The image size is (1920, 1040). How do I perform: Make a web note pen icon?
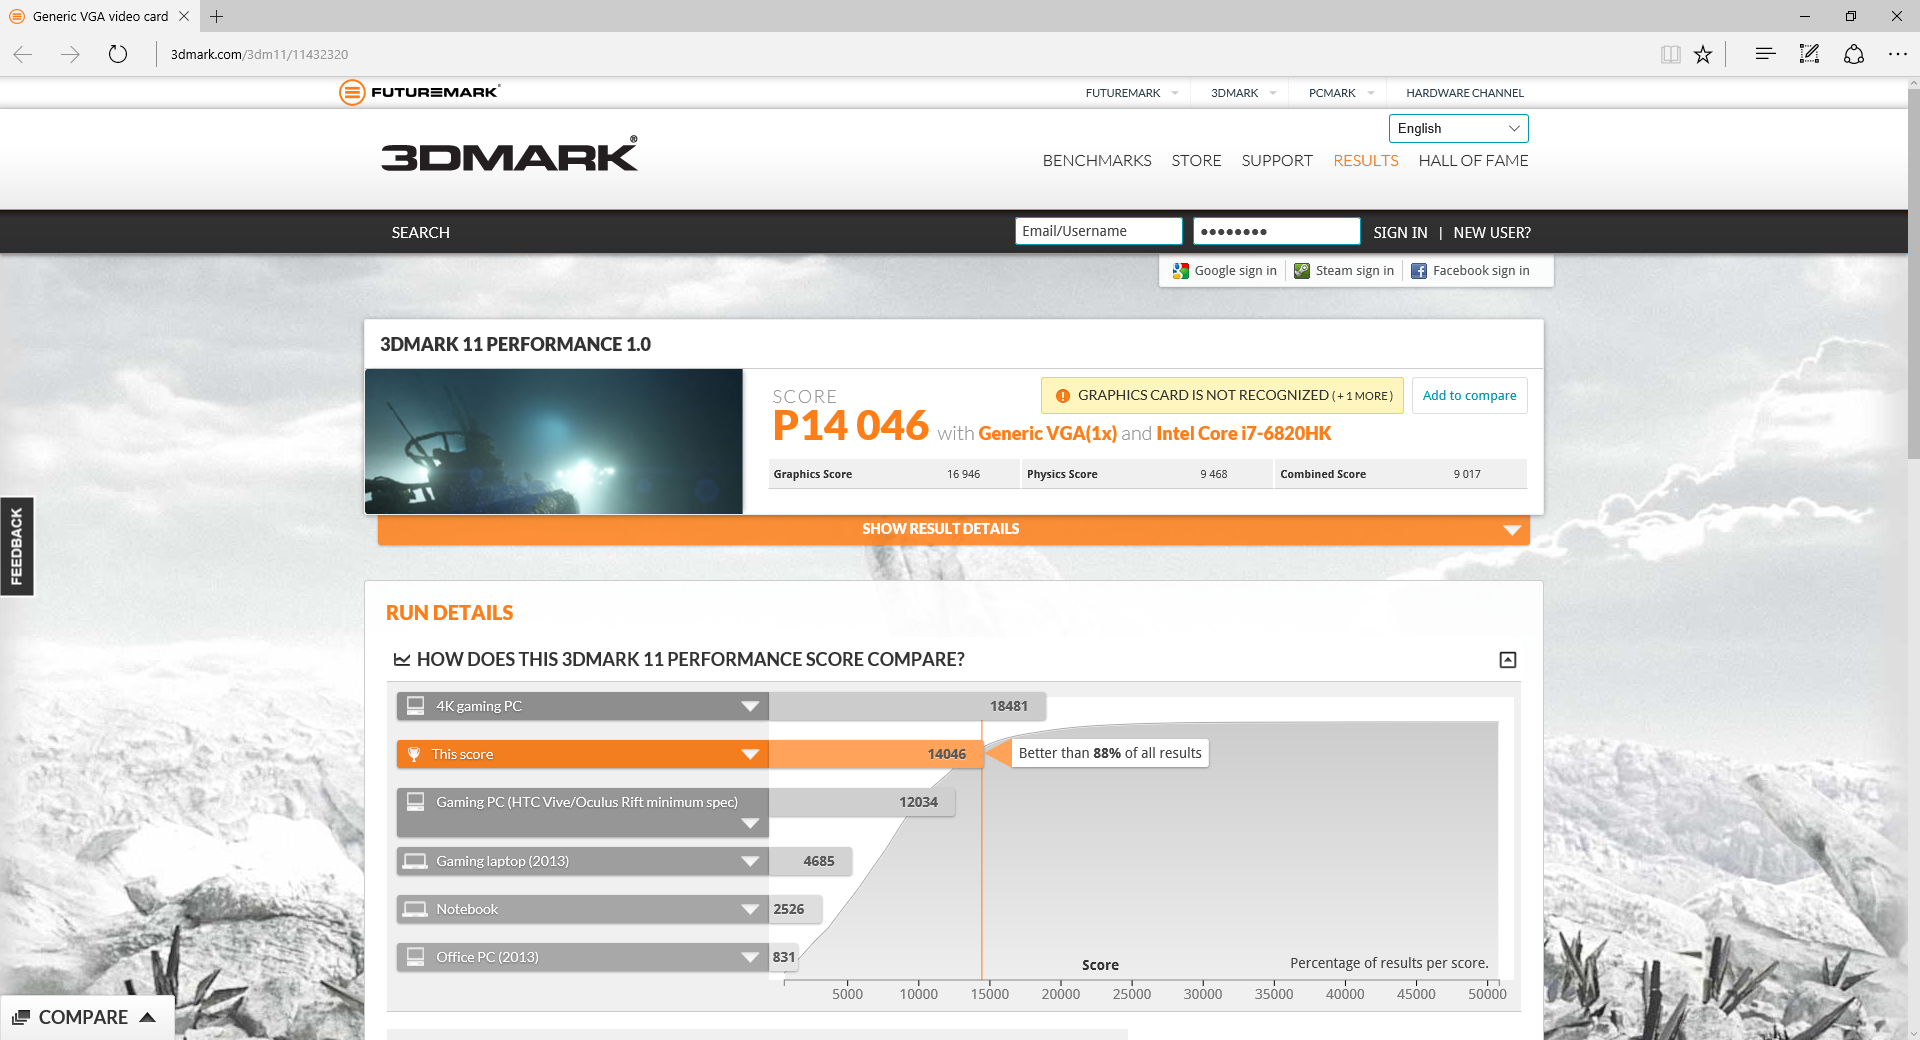click(x=1809, y=54)
